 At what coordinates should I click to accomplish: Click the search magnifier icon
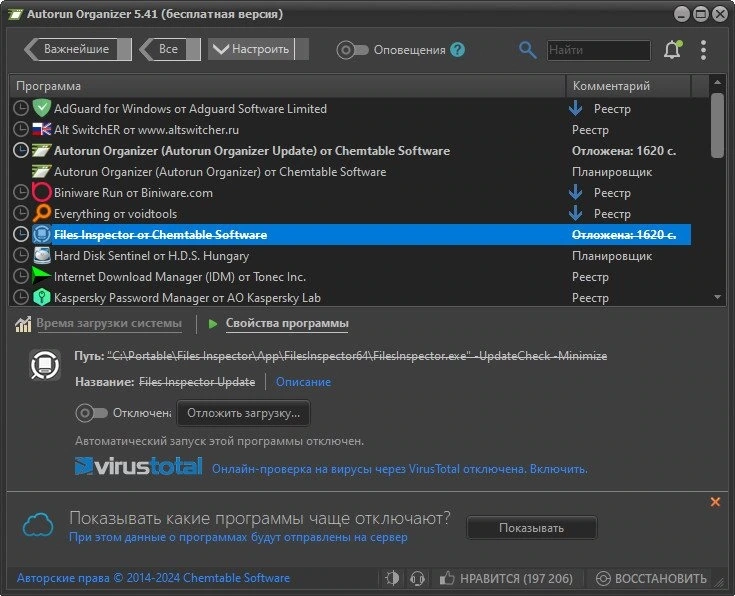[527, 50]
